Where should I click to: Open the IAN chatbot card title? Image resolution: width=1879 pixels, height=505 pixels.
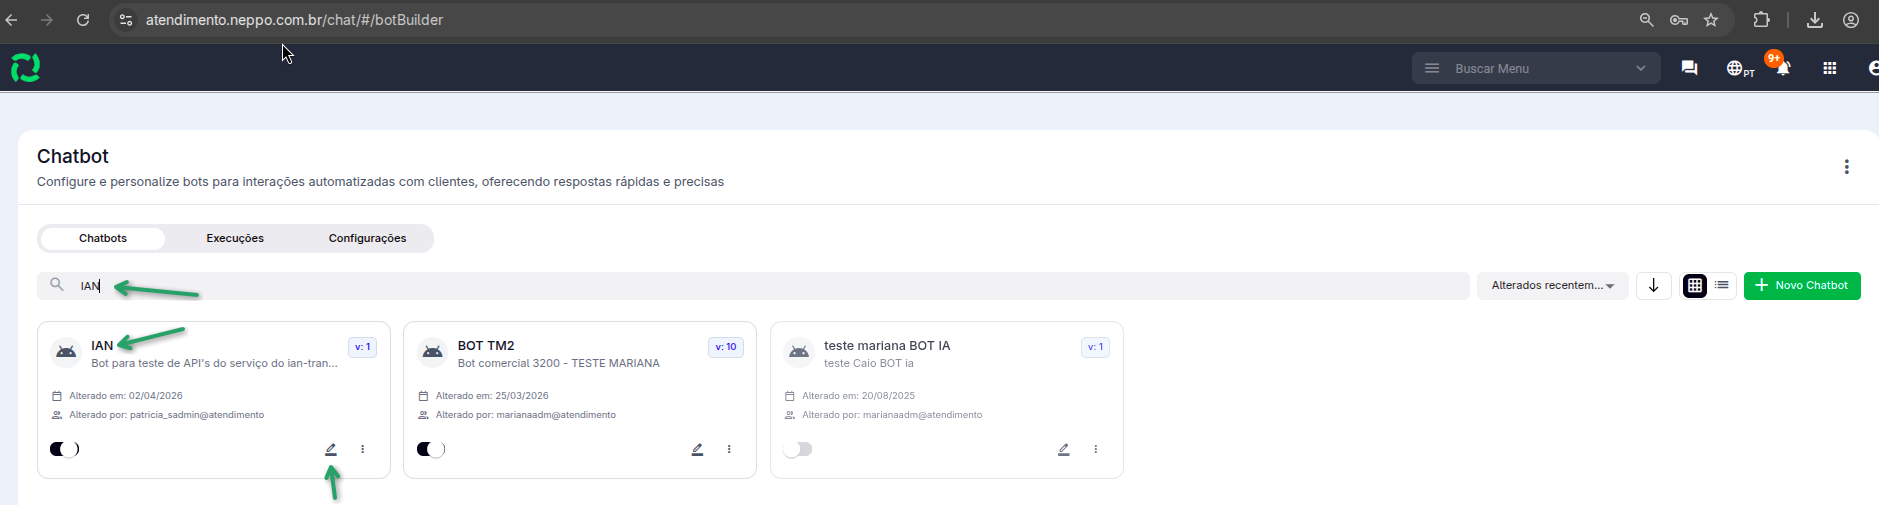click(x=102, y=345)
